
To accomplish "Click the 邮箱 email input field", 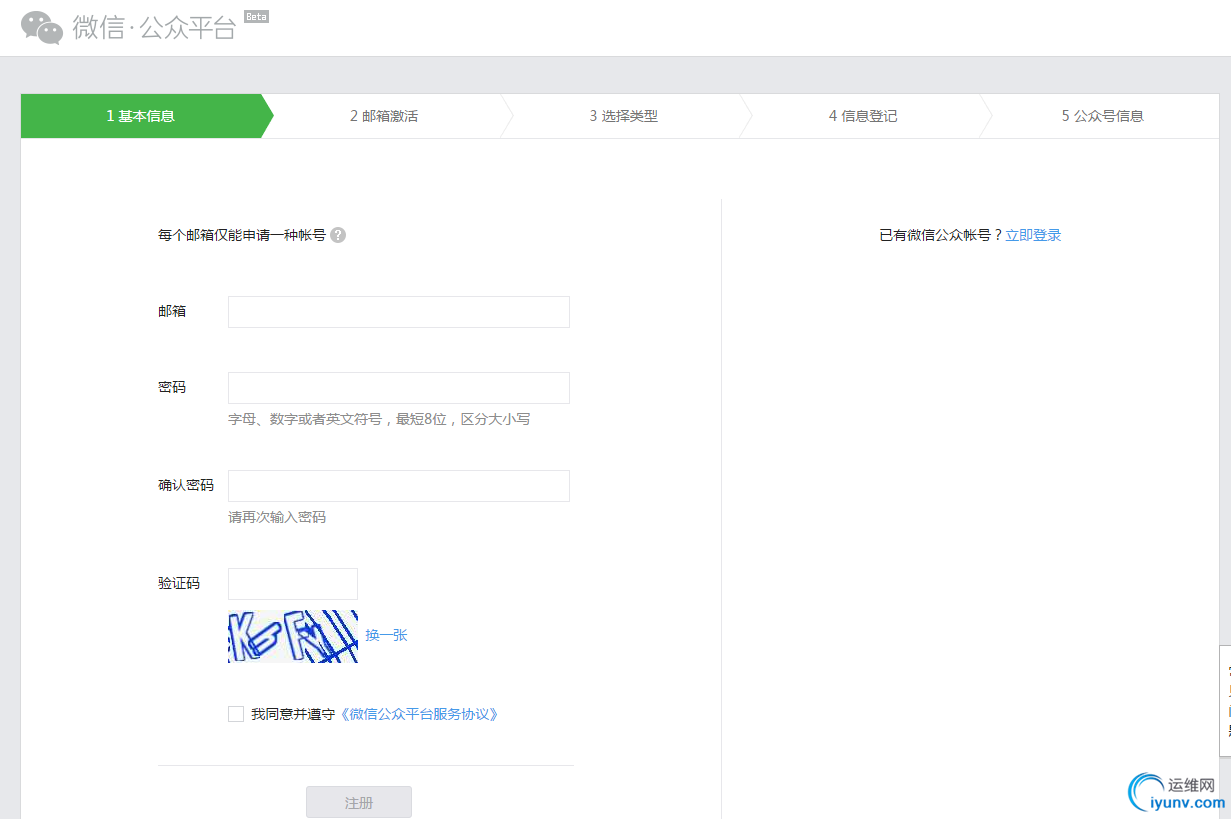I will pyautogui.click(x=399, y=312).
